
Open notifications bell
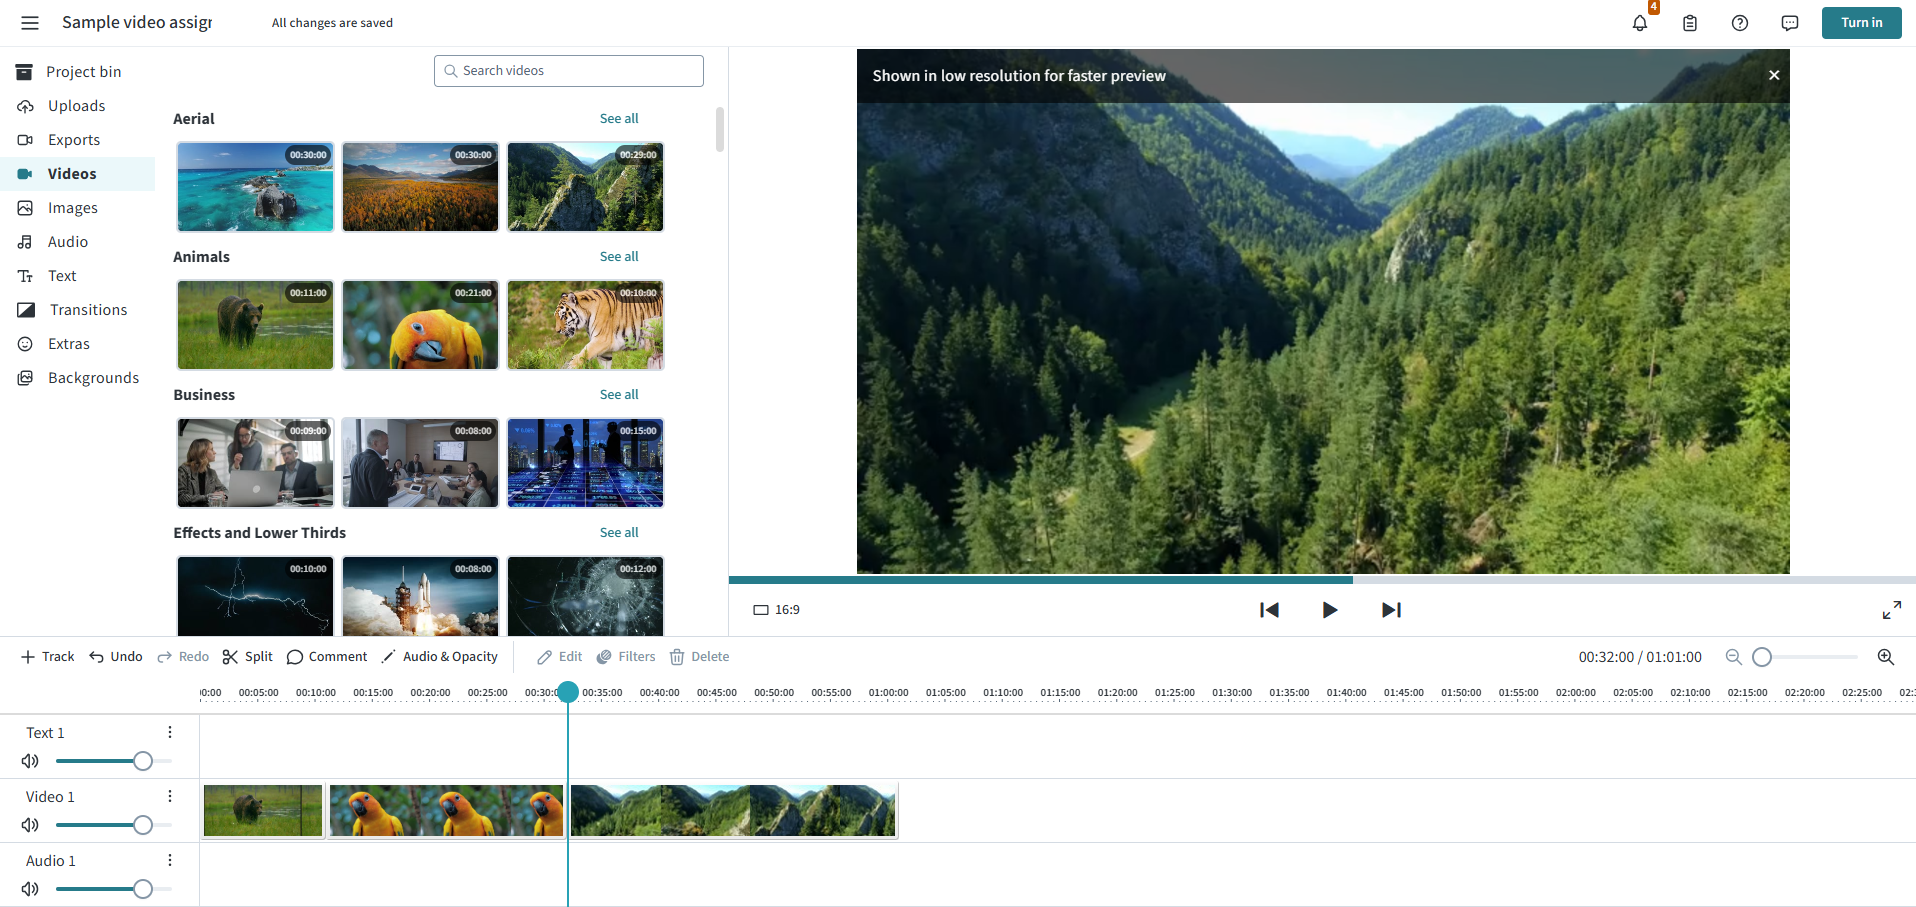coord(1640,23)
